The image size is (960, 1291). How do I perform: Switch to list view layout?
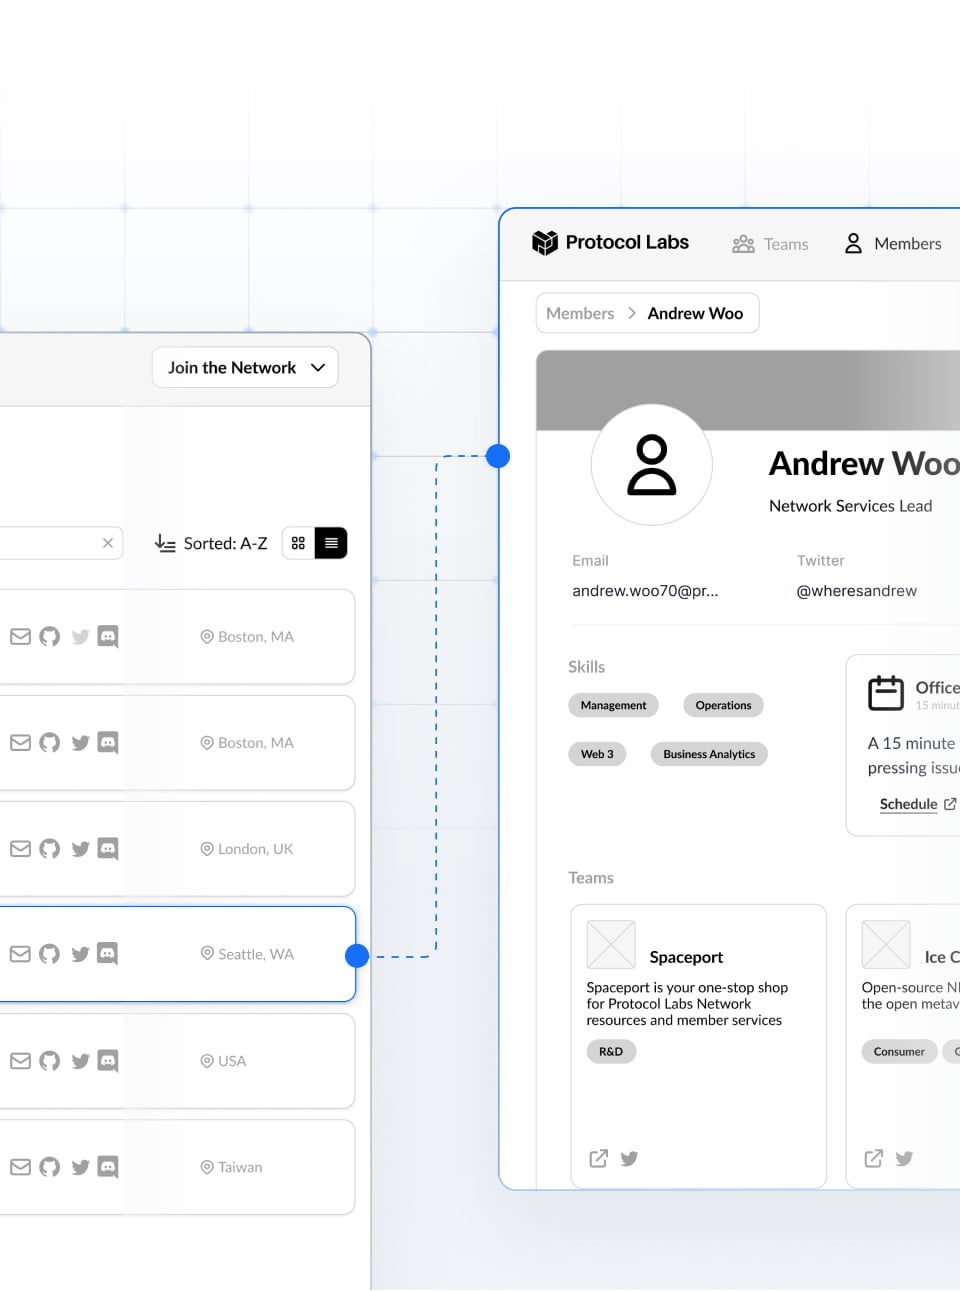click(x=331, y=543)
